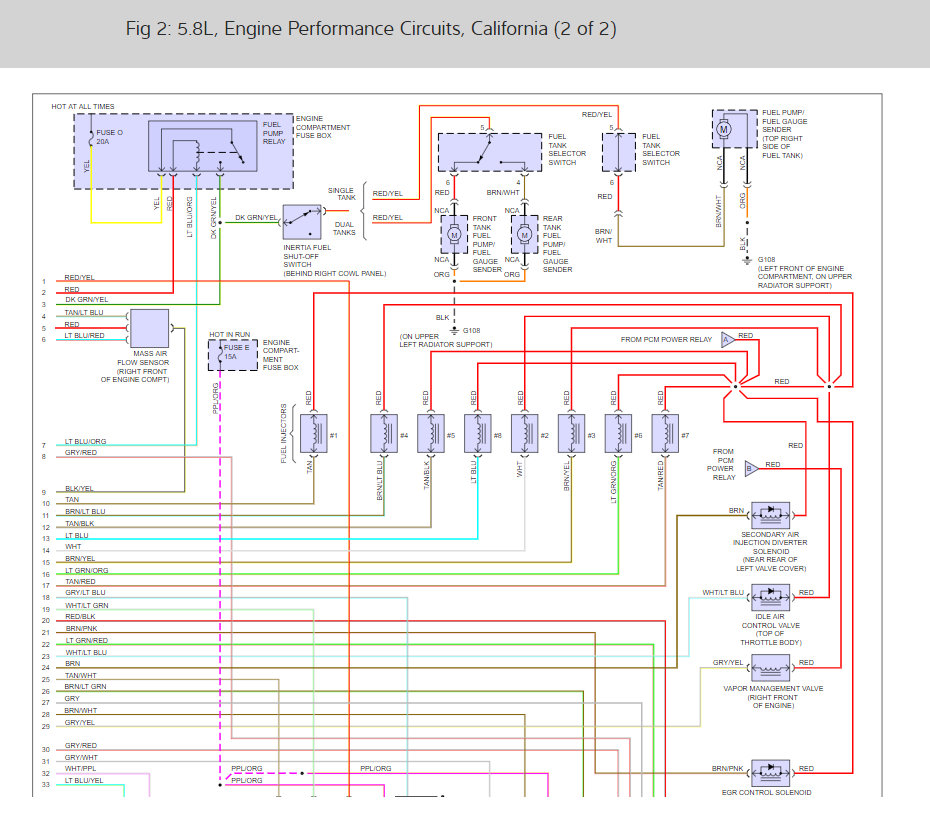Viewport: 930px width, 818px height.
Task: Click the DUAL TANKS label
Action: 345,228
